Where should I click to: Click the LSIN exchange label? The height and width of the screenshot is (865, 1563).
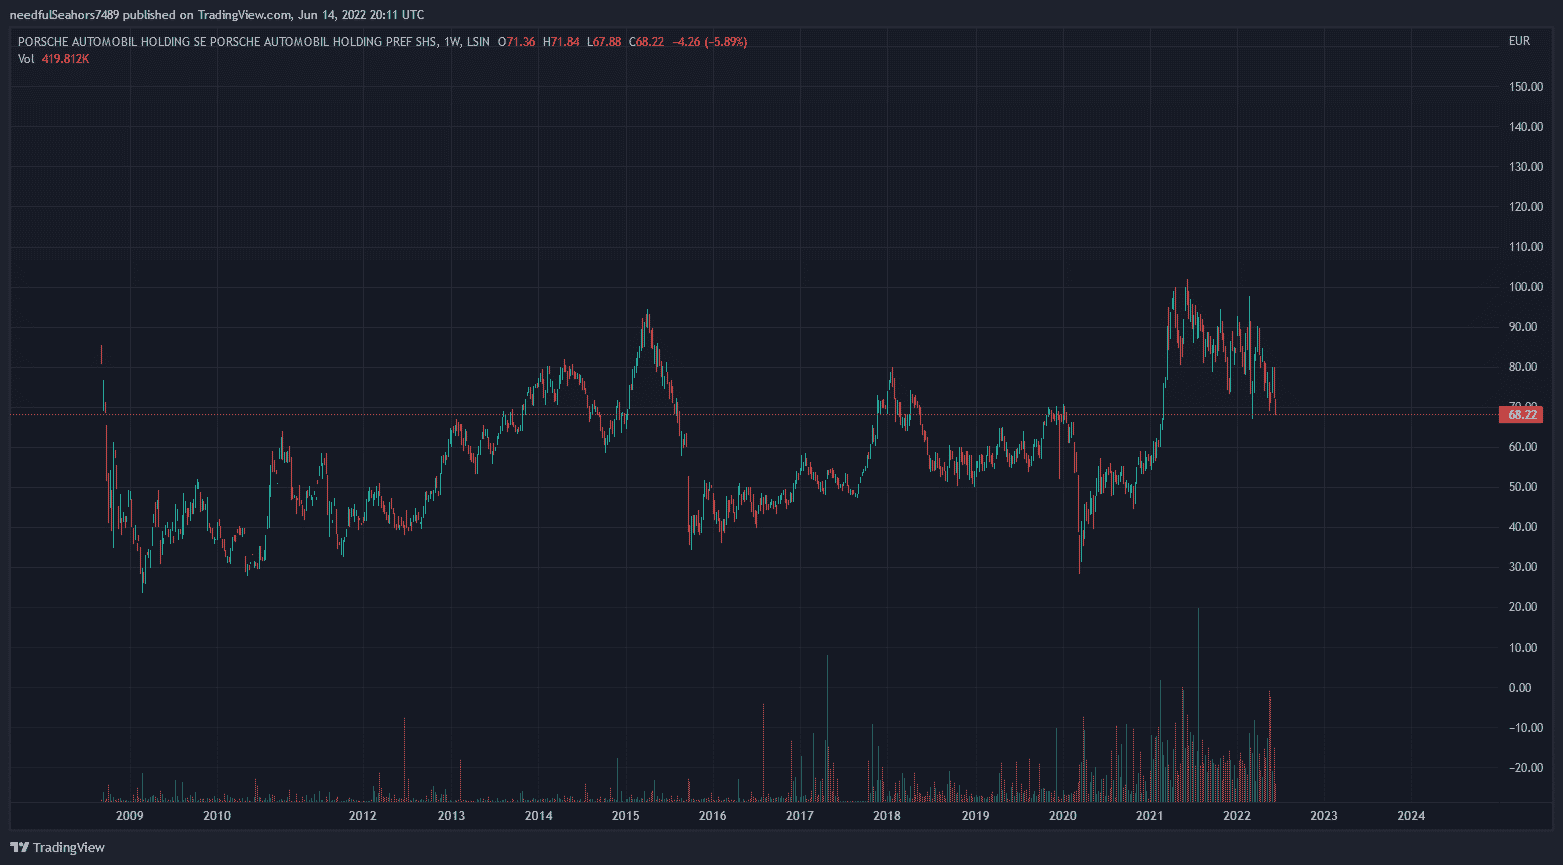pos(478,41)
